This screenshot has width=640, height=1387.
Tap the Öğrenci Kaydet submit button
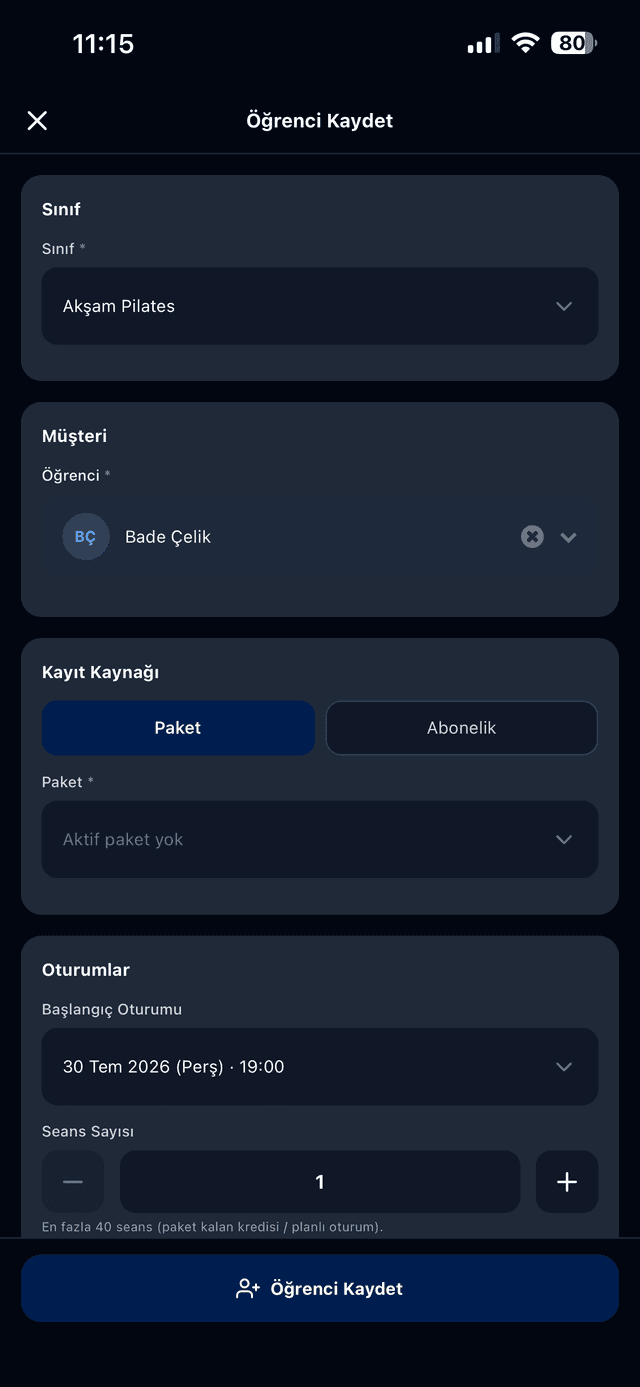pyautogui.click(x=320, y=1289)
